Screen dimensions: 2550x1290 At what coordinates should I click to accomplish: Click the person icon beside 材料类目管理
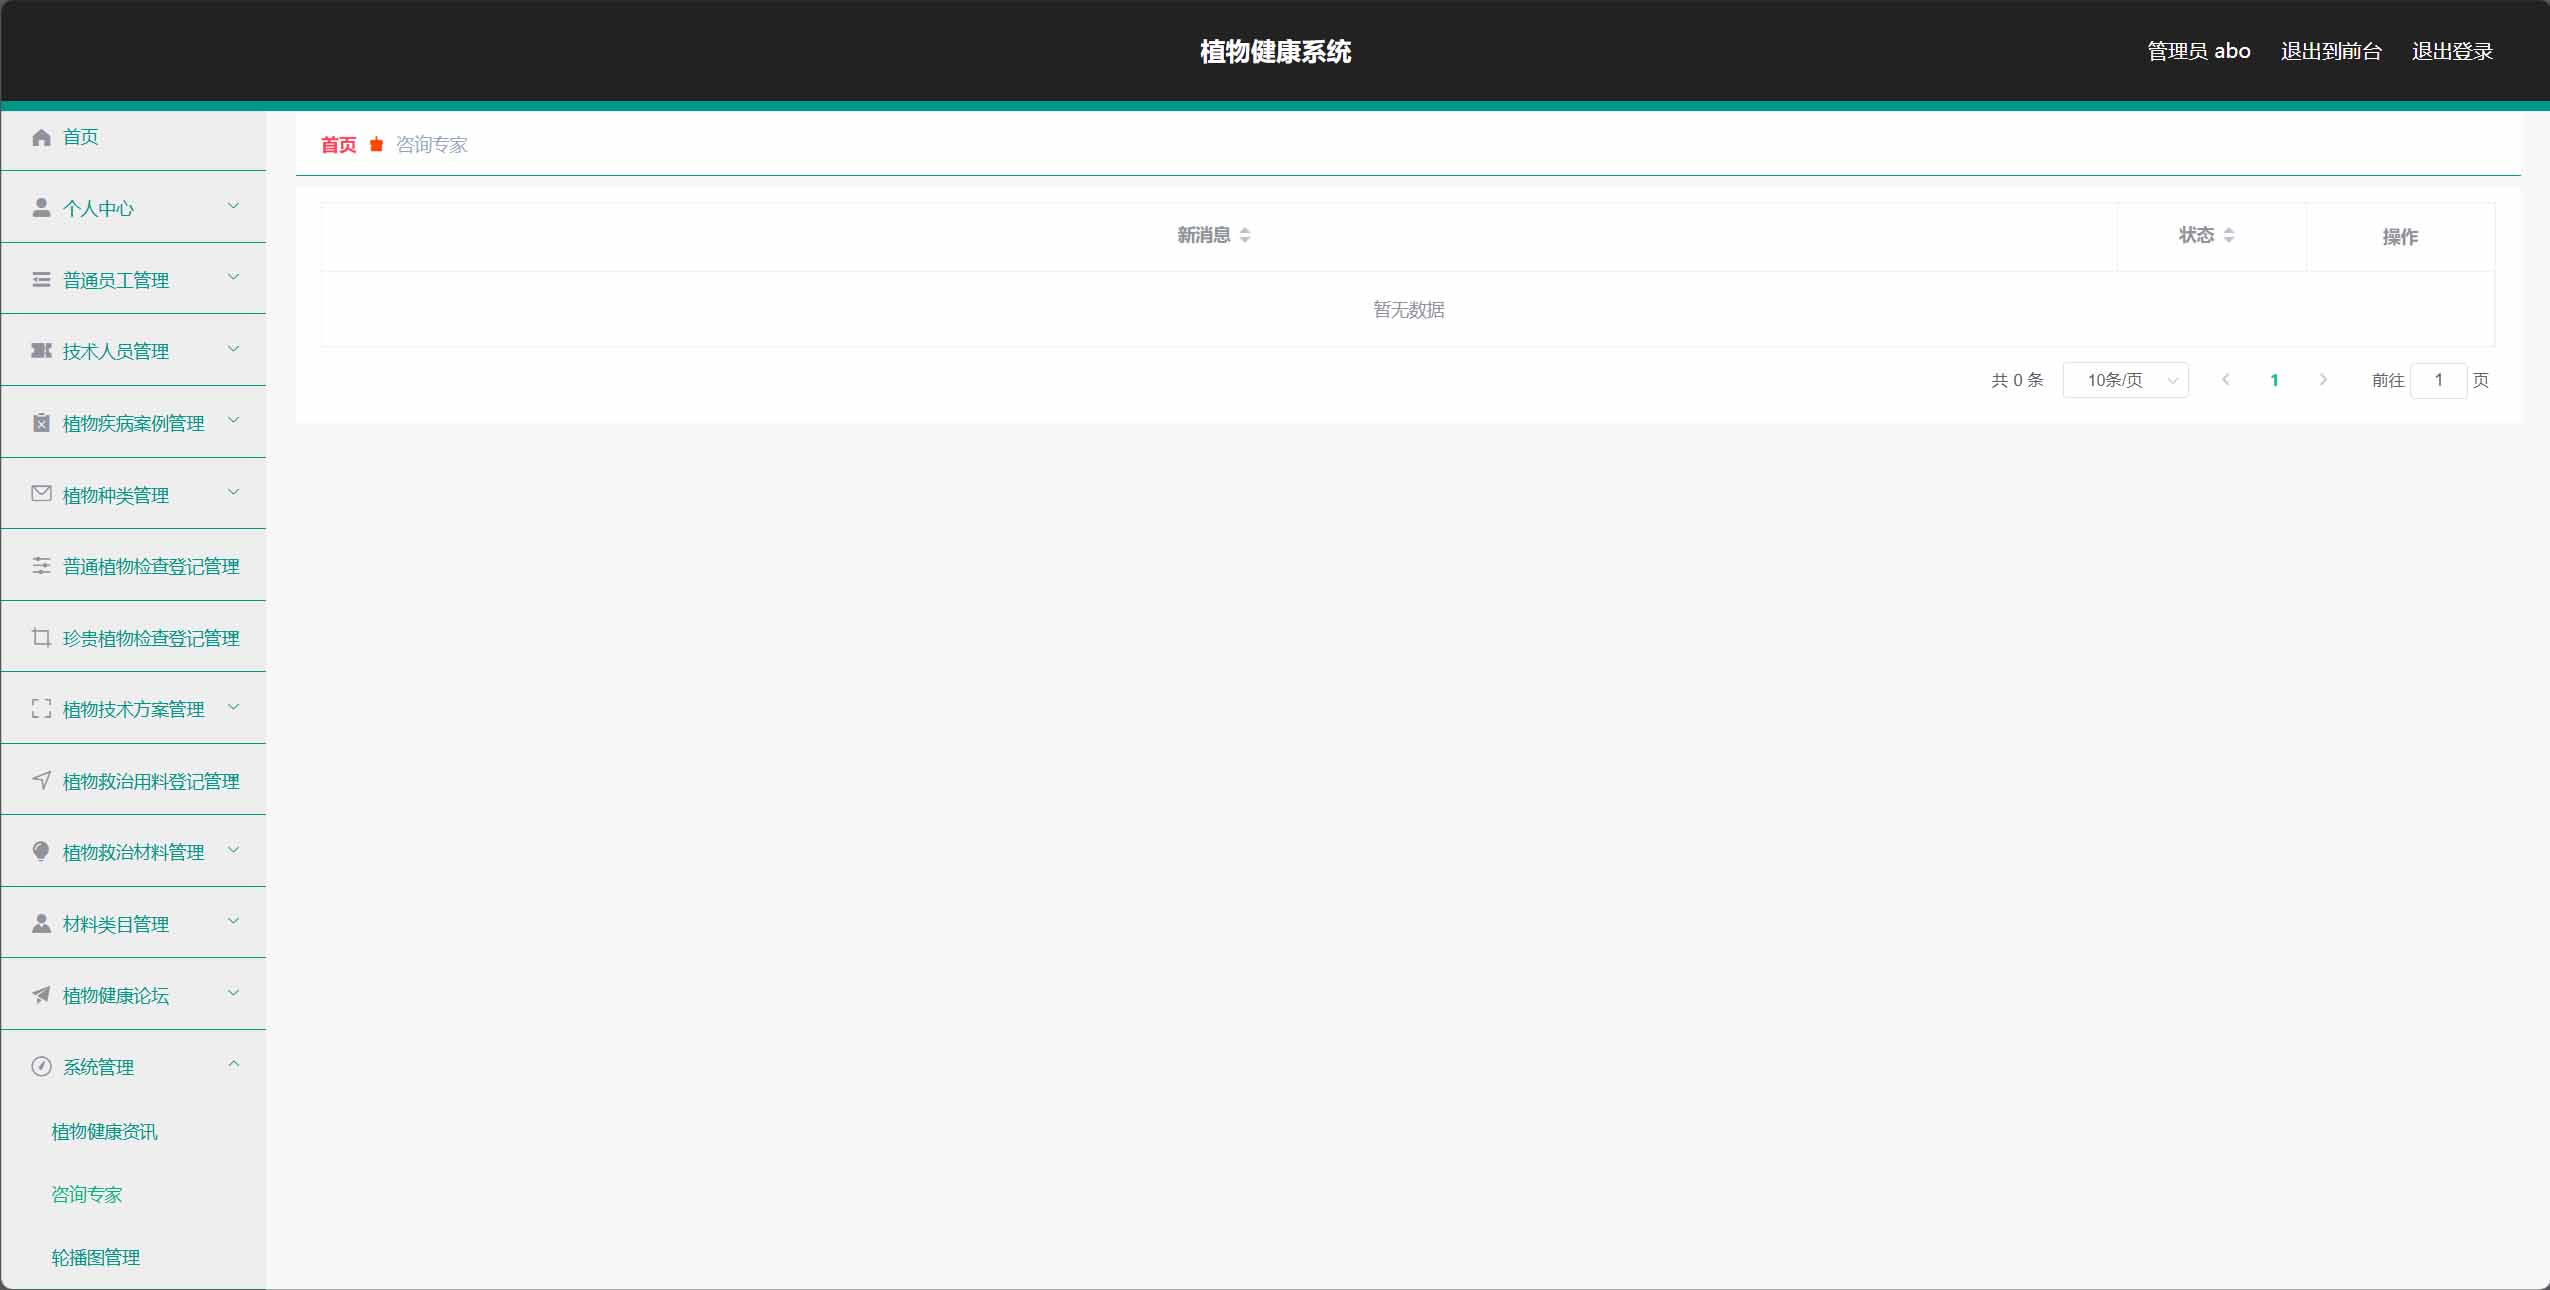click(41, 923)
